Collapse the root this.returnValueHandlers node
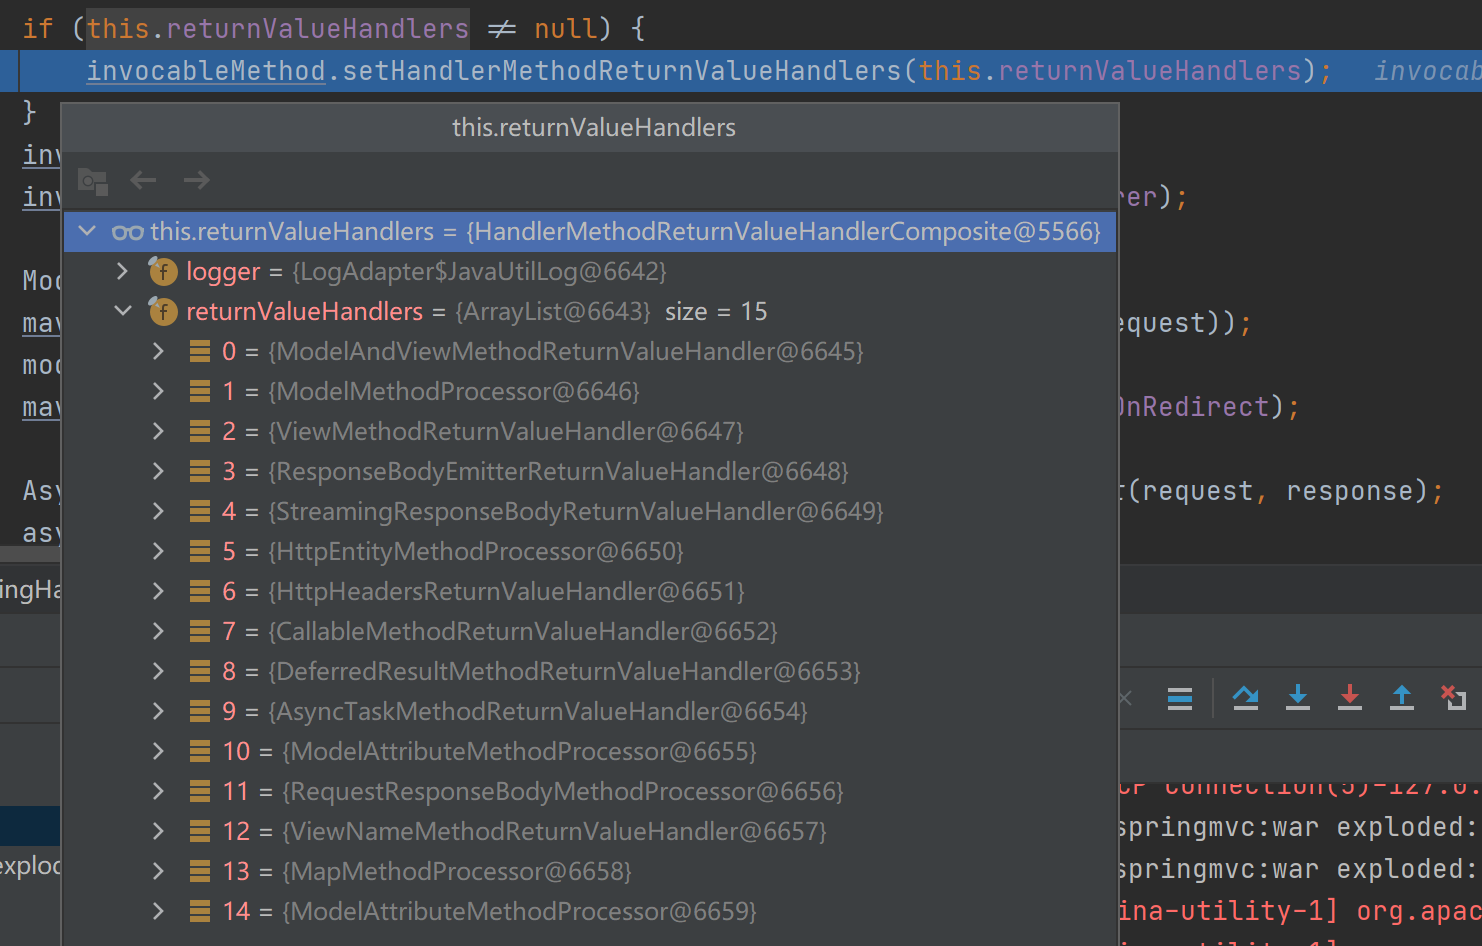Viewport: 1482px width, 946px height. pos(88,231)
